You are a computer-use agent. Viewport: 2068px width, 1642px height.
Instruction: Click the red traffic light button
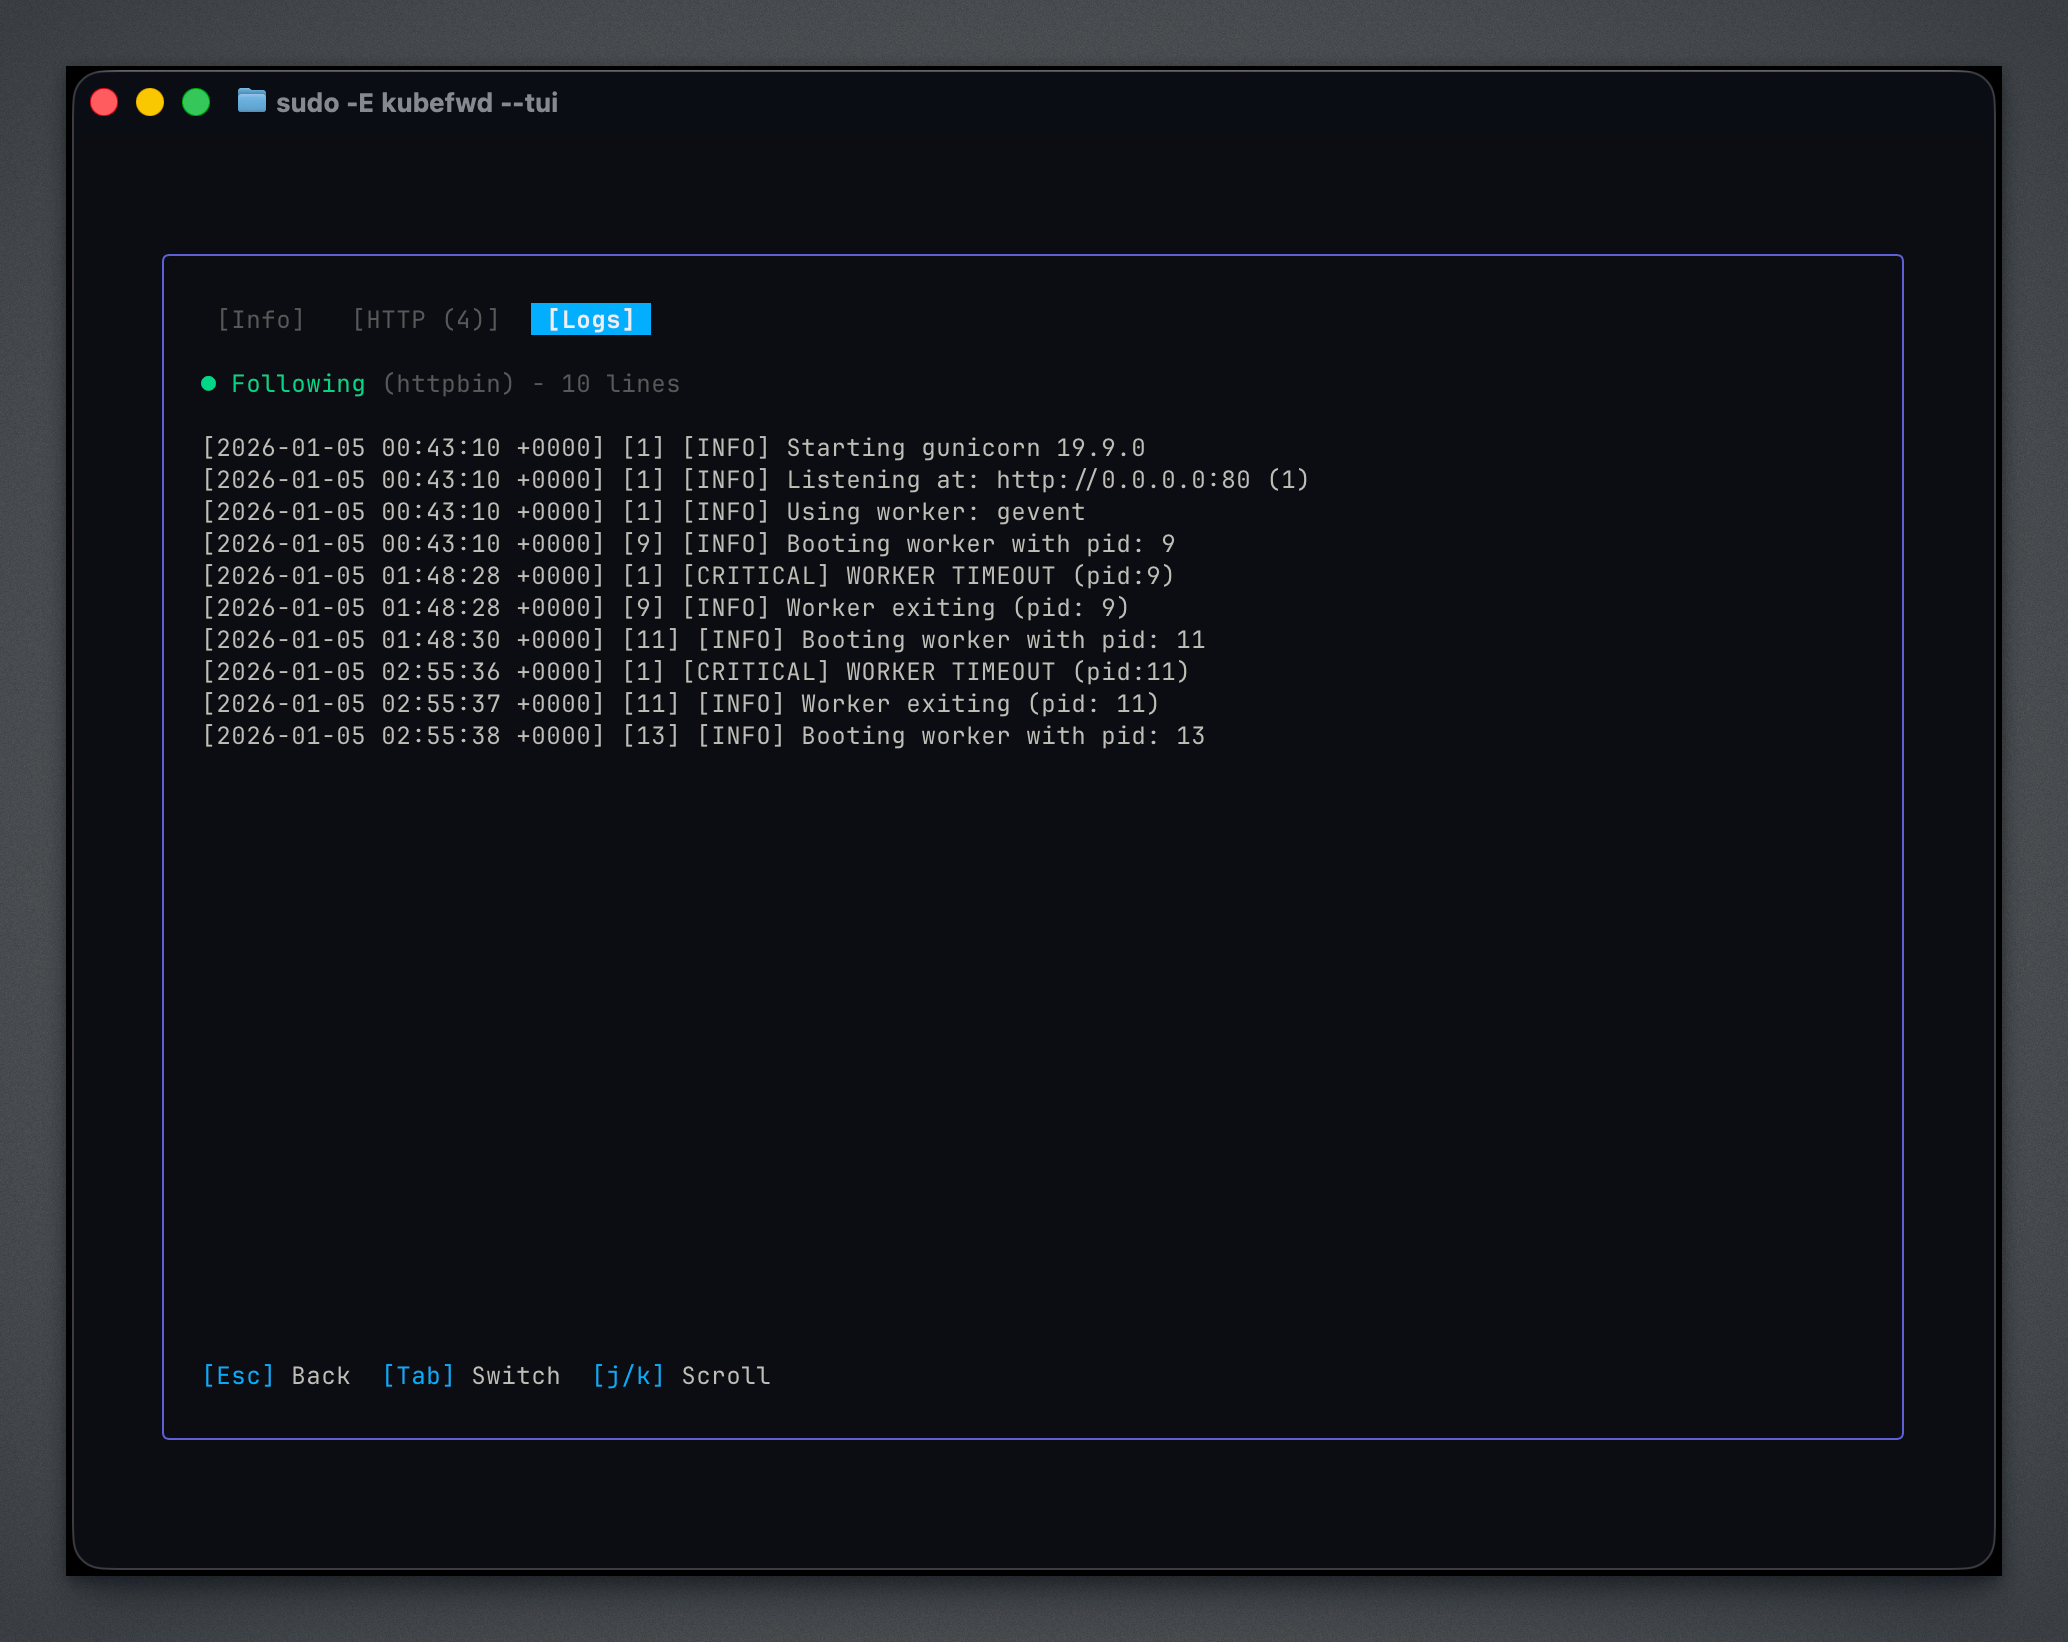click(x=104, y=101)
